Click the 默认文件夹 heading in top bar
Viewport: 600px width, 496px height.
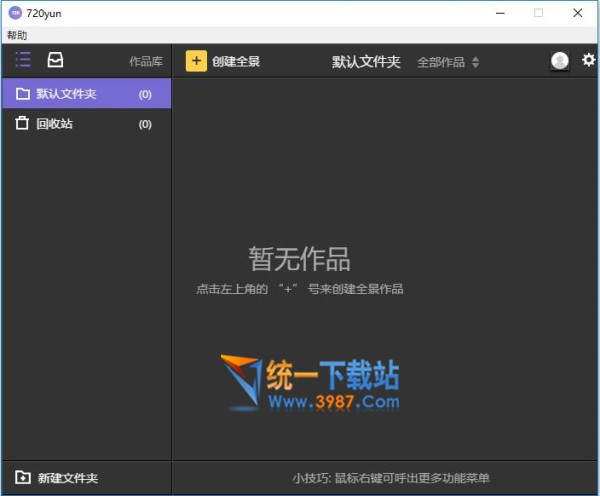tap(366, 62)
